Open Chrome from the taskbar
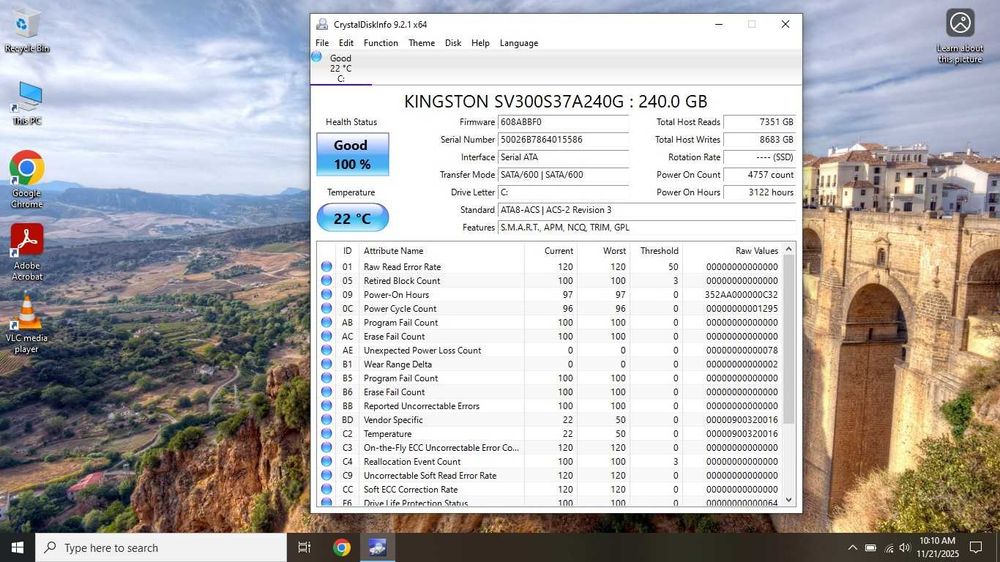 click(342, 547)
